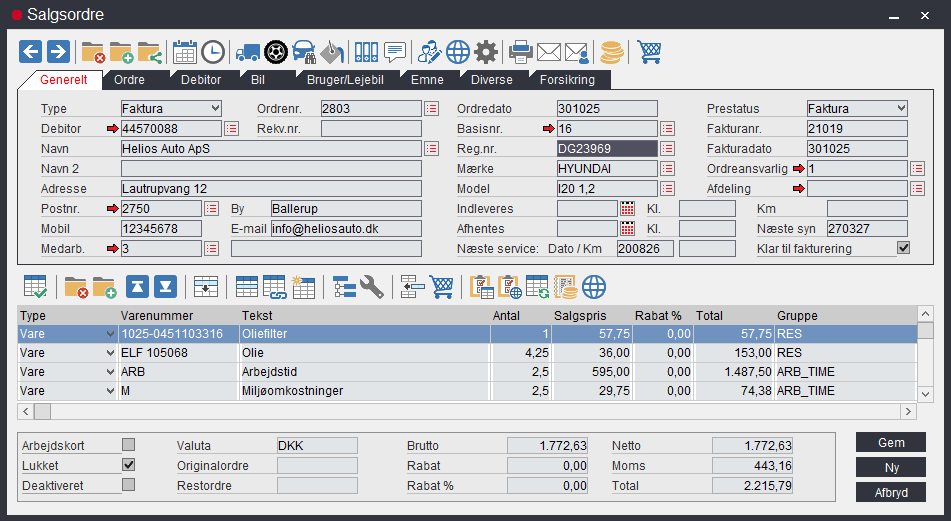Uncheck the Lukket checkbox

128,465
